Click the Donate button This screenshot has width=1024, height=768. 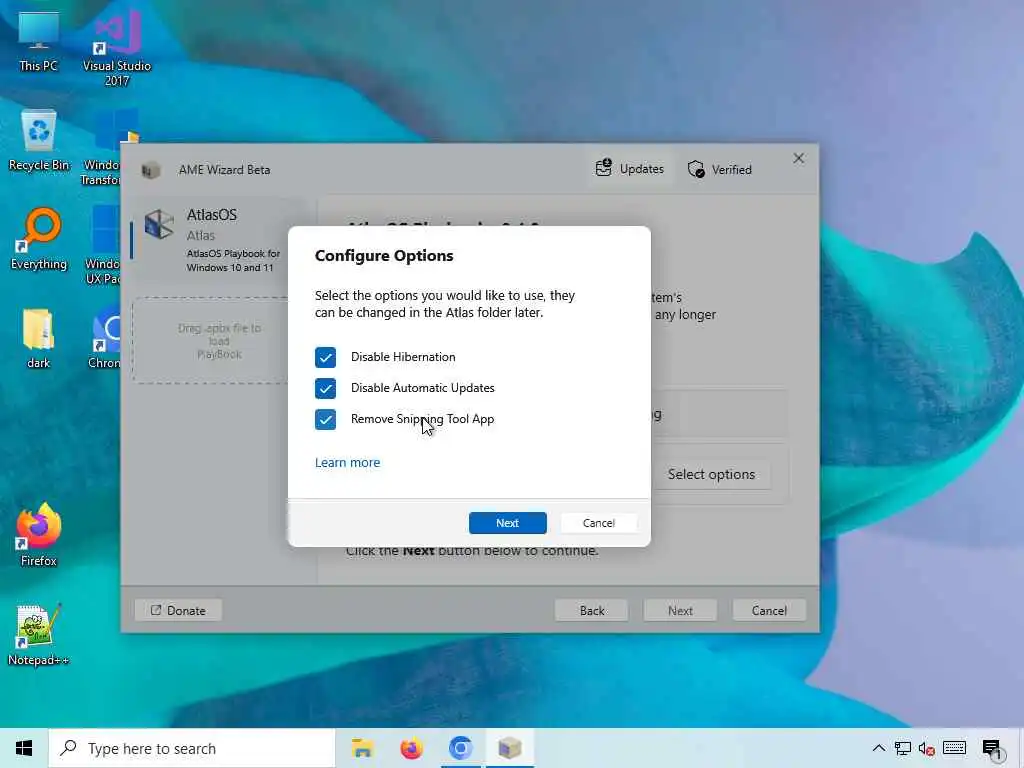[178, 611]
